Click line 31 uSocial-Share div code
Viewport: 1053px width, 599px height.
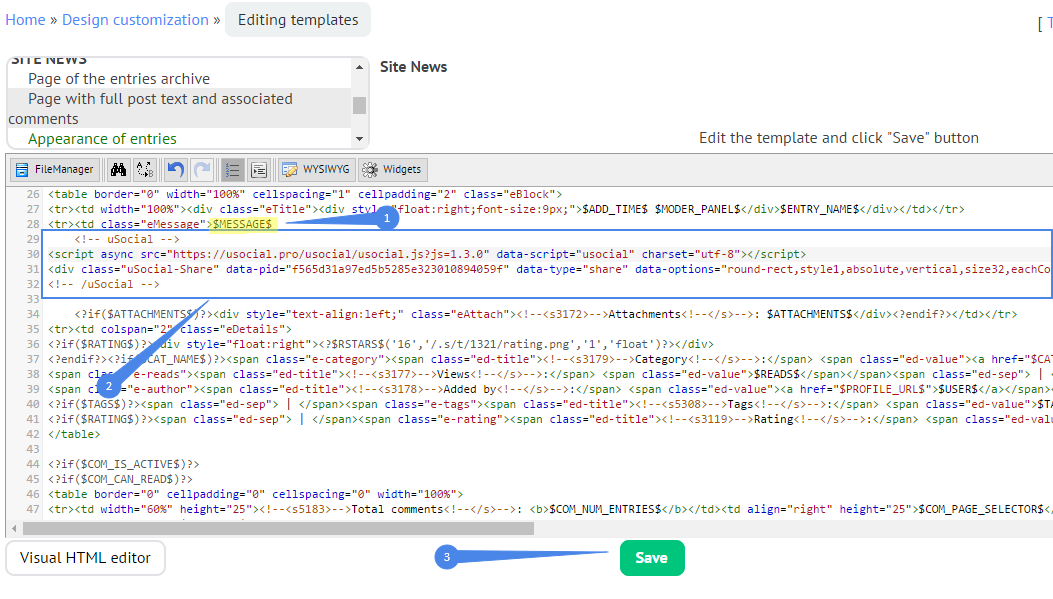coord(549,269)
